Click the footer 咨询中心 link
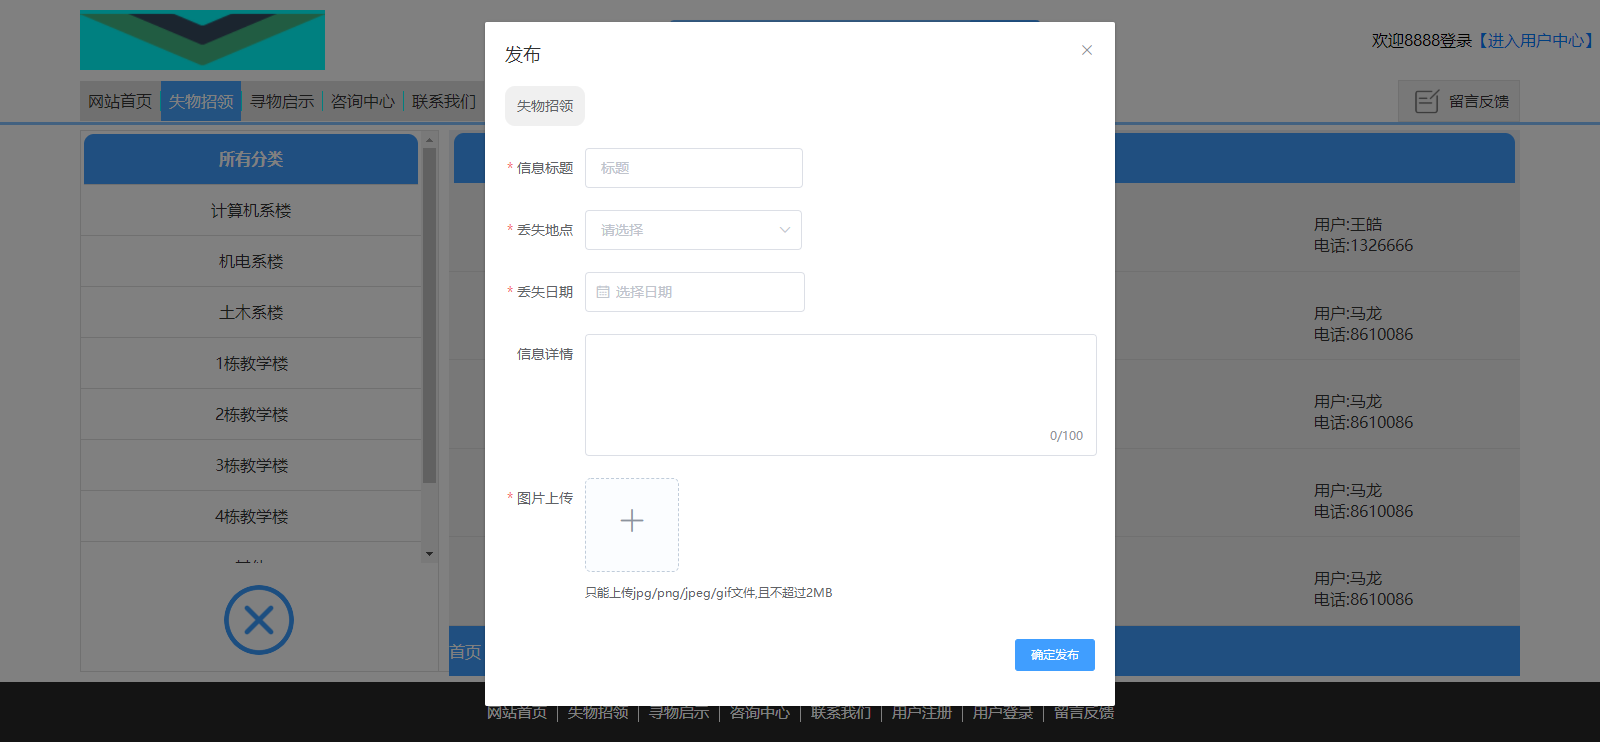The width and height of the screenshot is (1600, 742). [760, 712]
